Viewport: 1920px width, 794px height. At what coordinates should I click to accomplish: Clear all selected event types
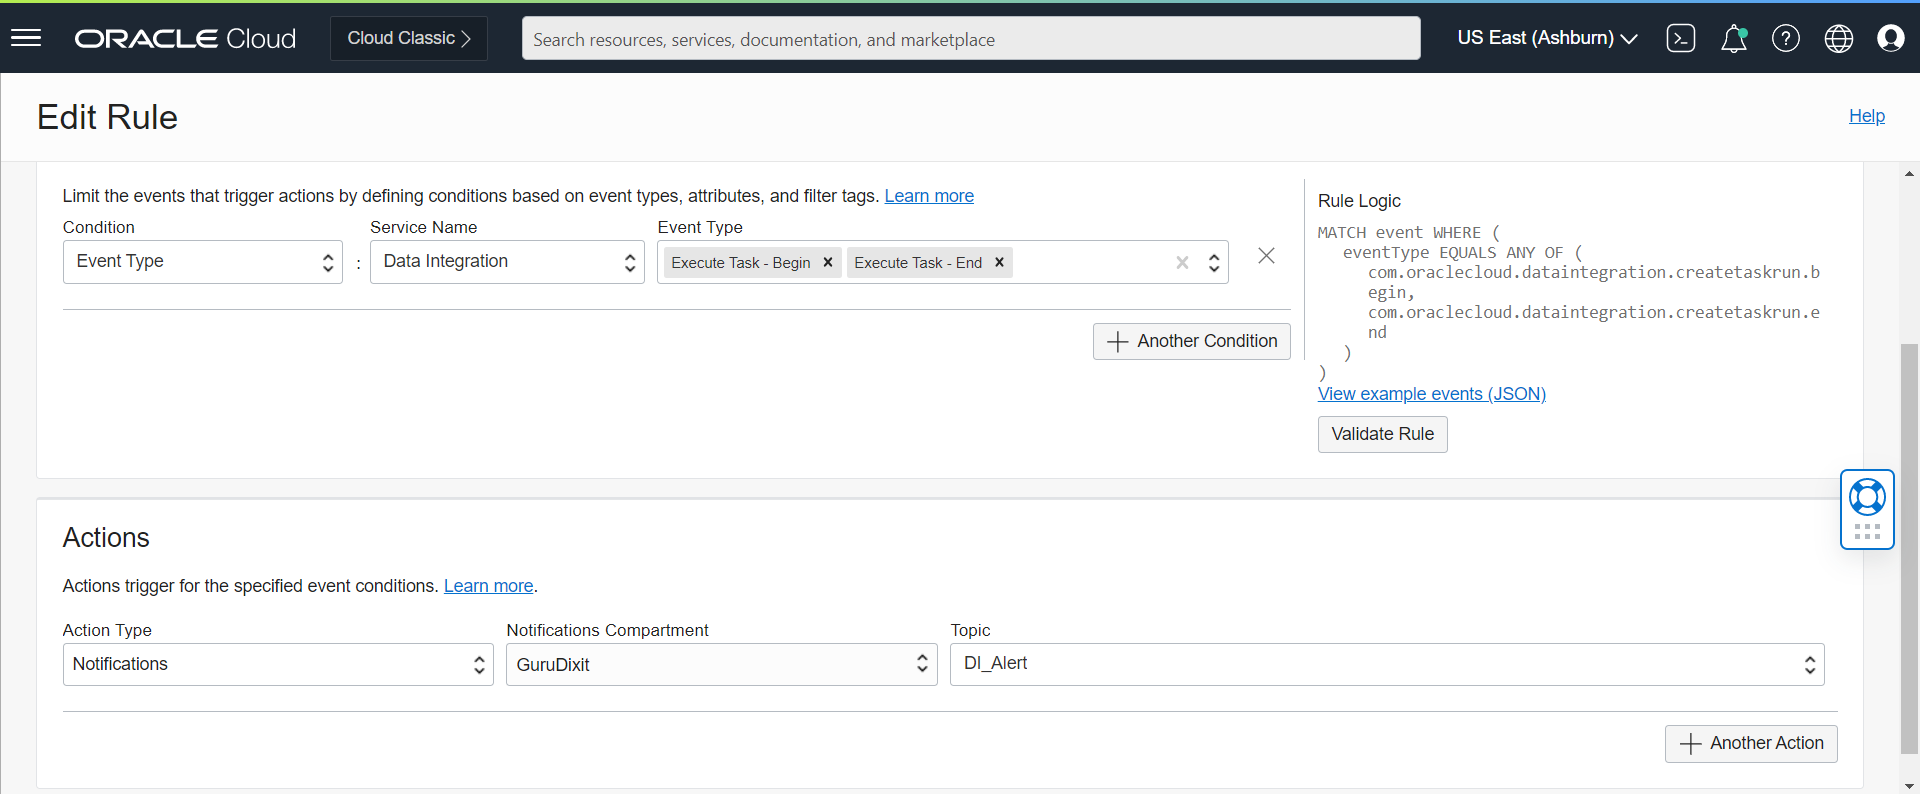tap(1182, 262)
